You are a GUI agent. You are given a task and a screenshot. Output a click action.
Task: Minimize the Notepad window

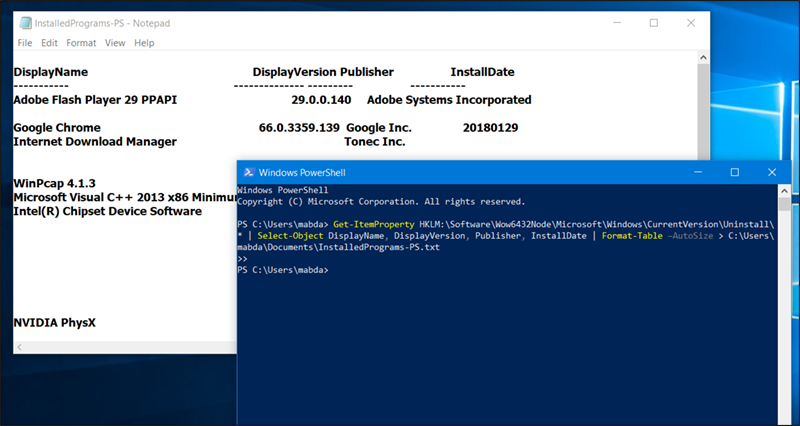pos(617,23)
